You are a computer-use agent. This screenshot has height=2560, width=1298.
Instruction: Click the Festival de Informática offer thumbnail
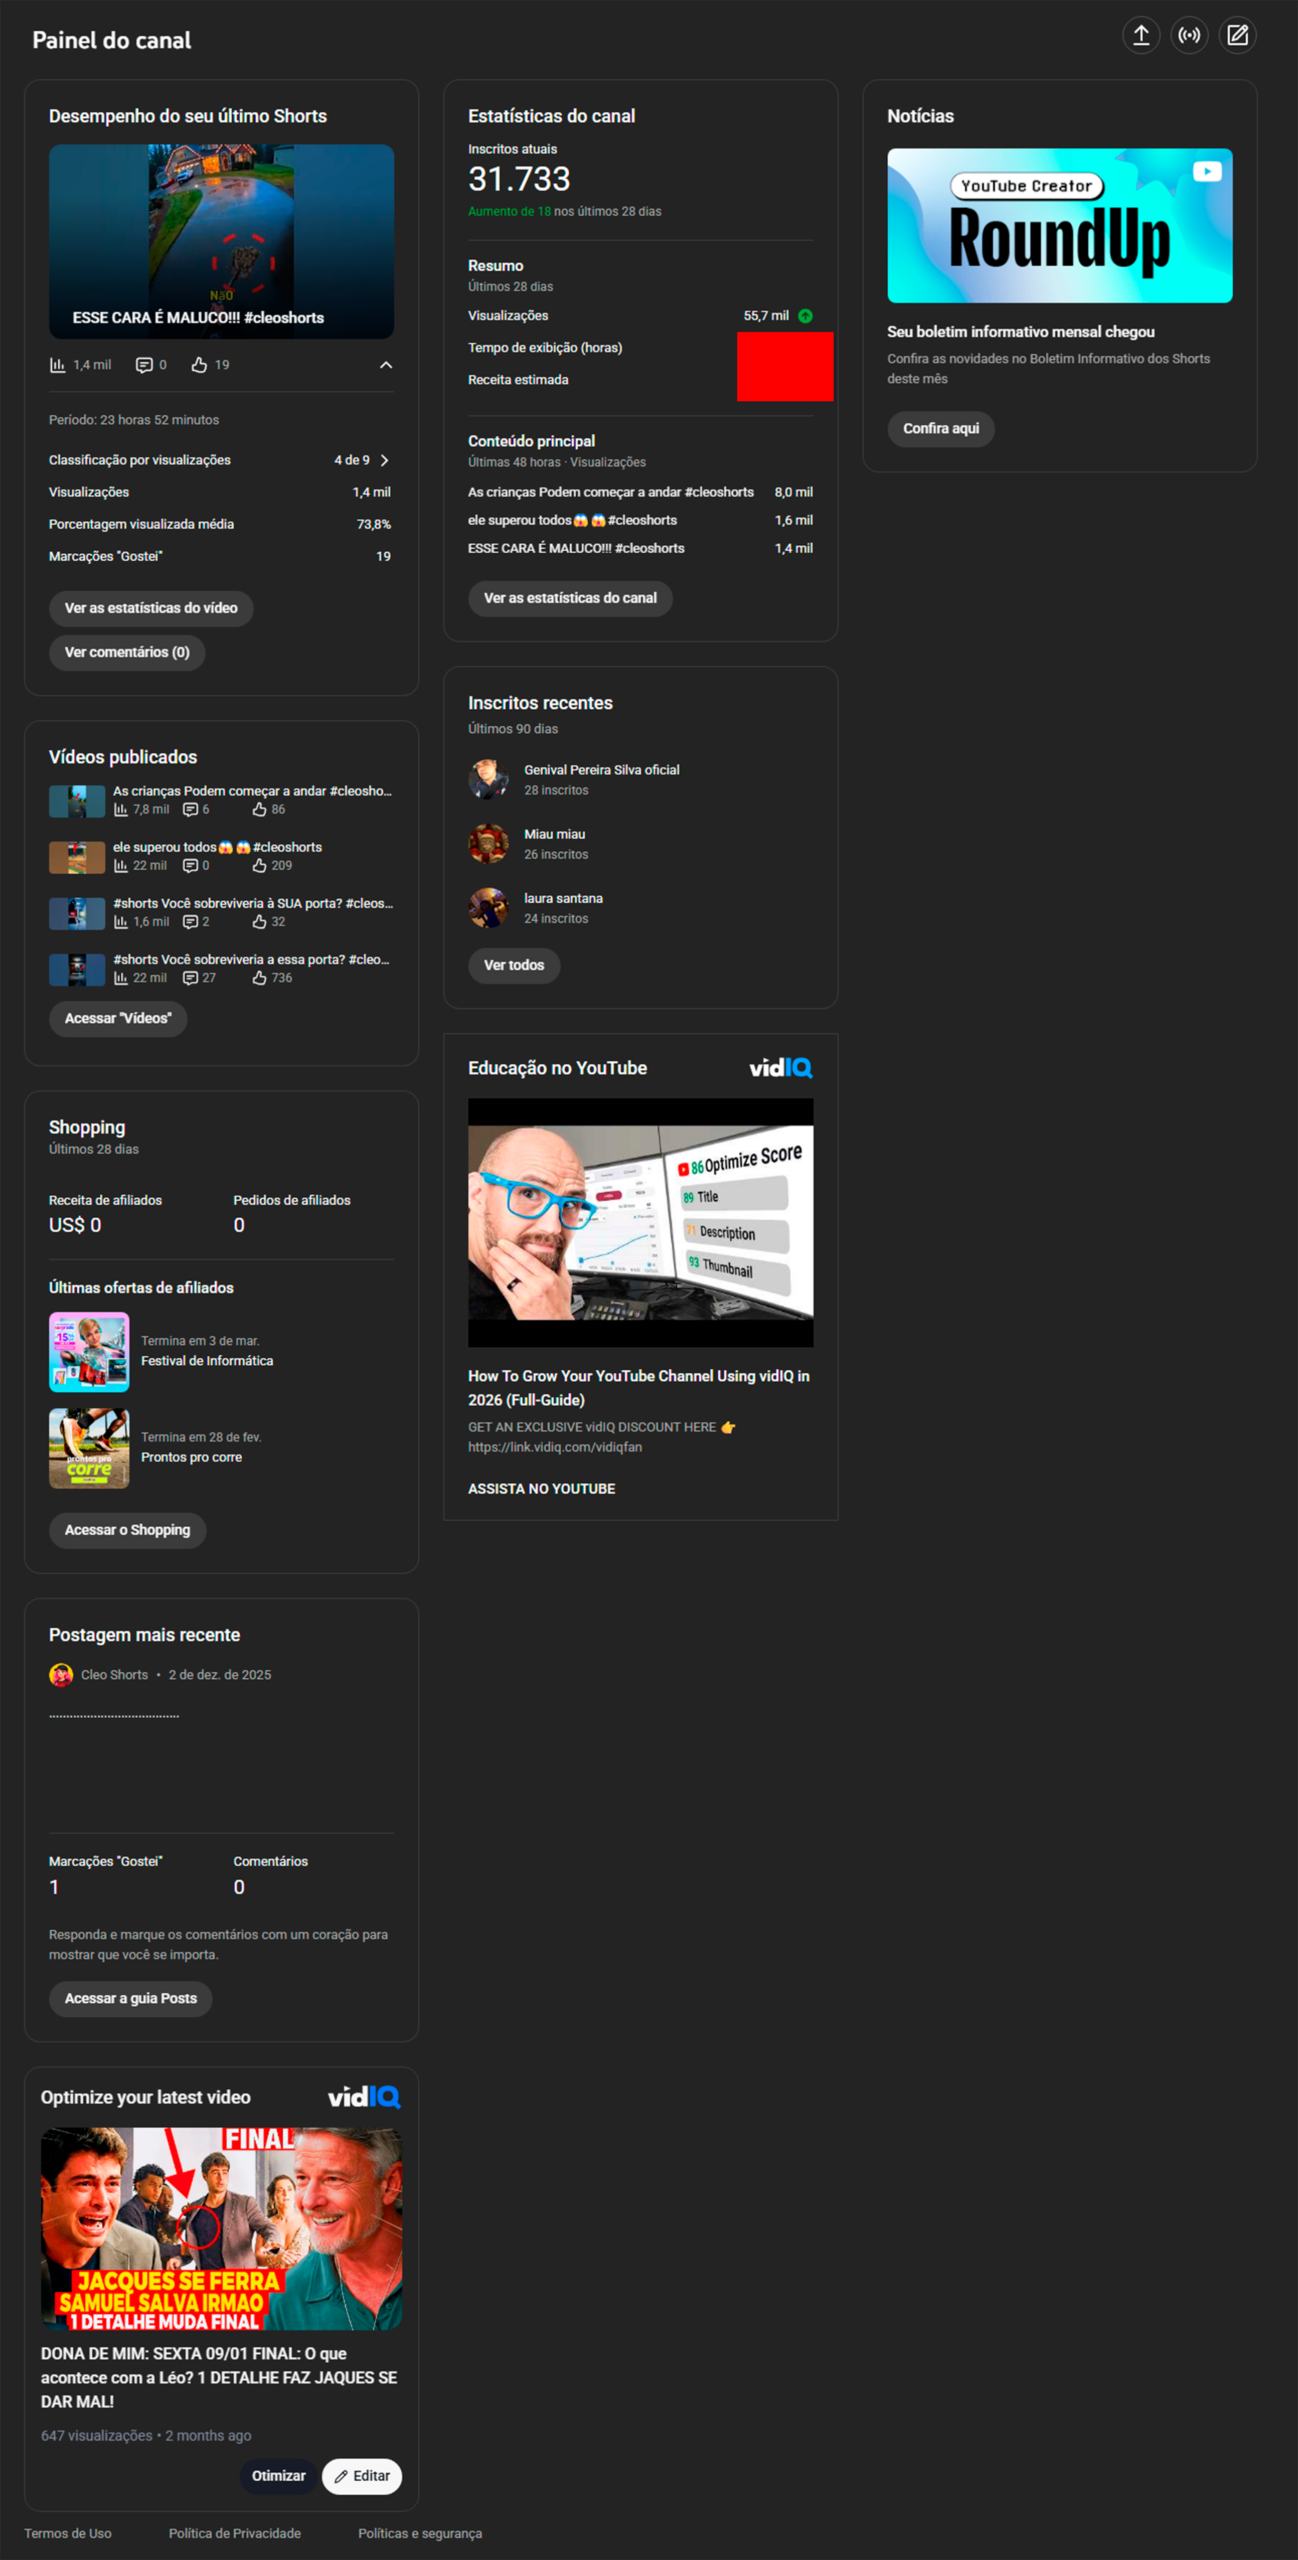89,1351
